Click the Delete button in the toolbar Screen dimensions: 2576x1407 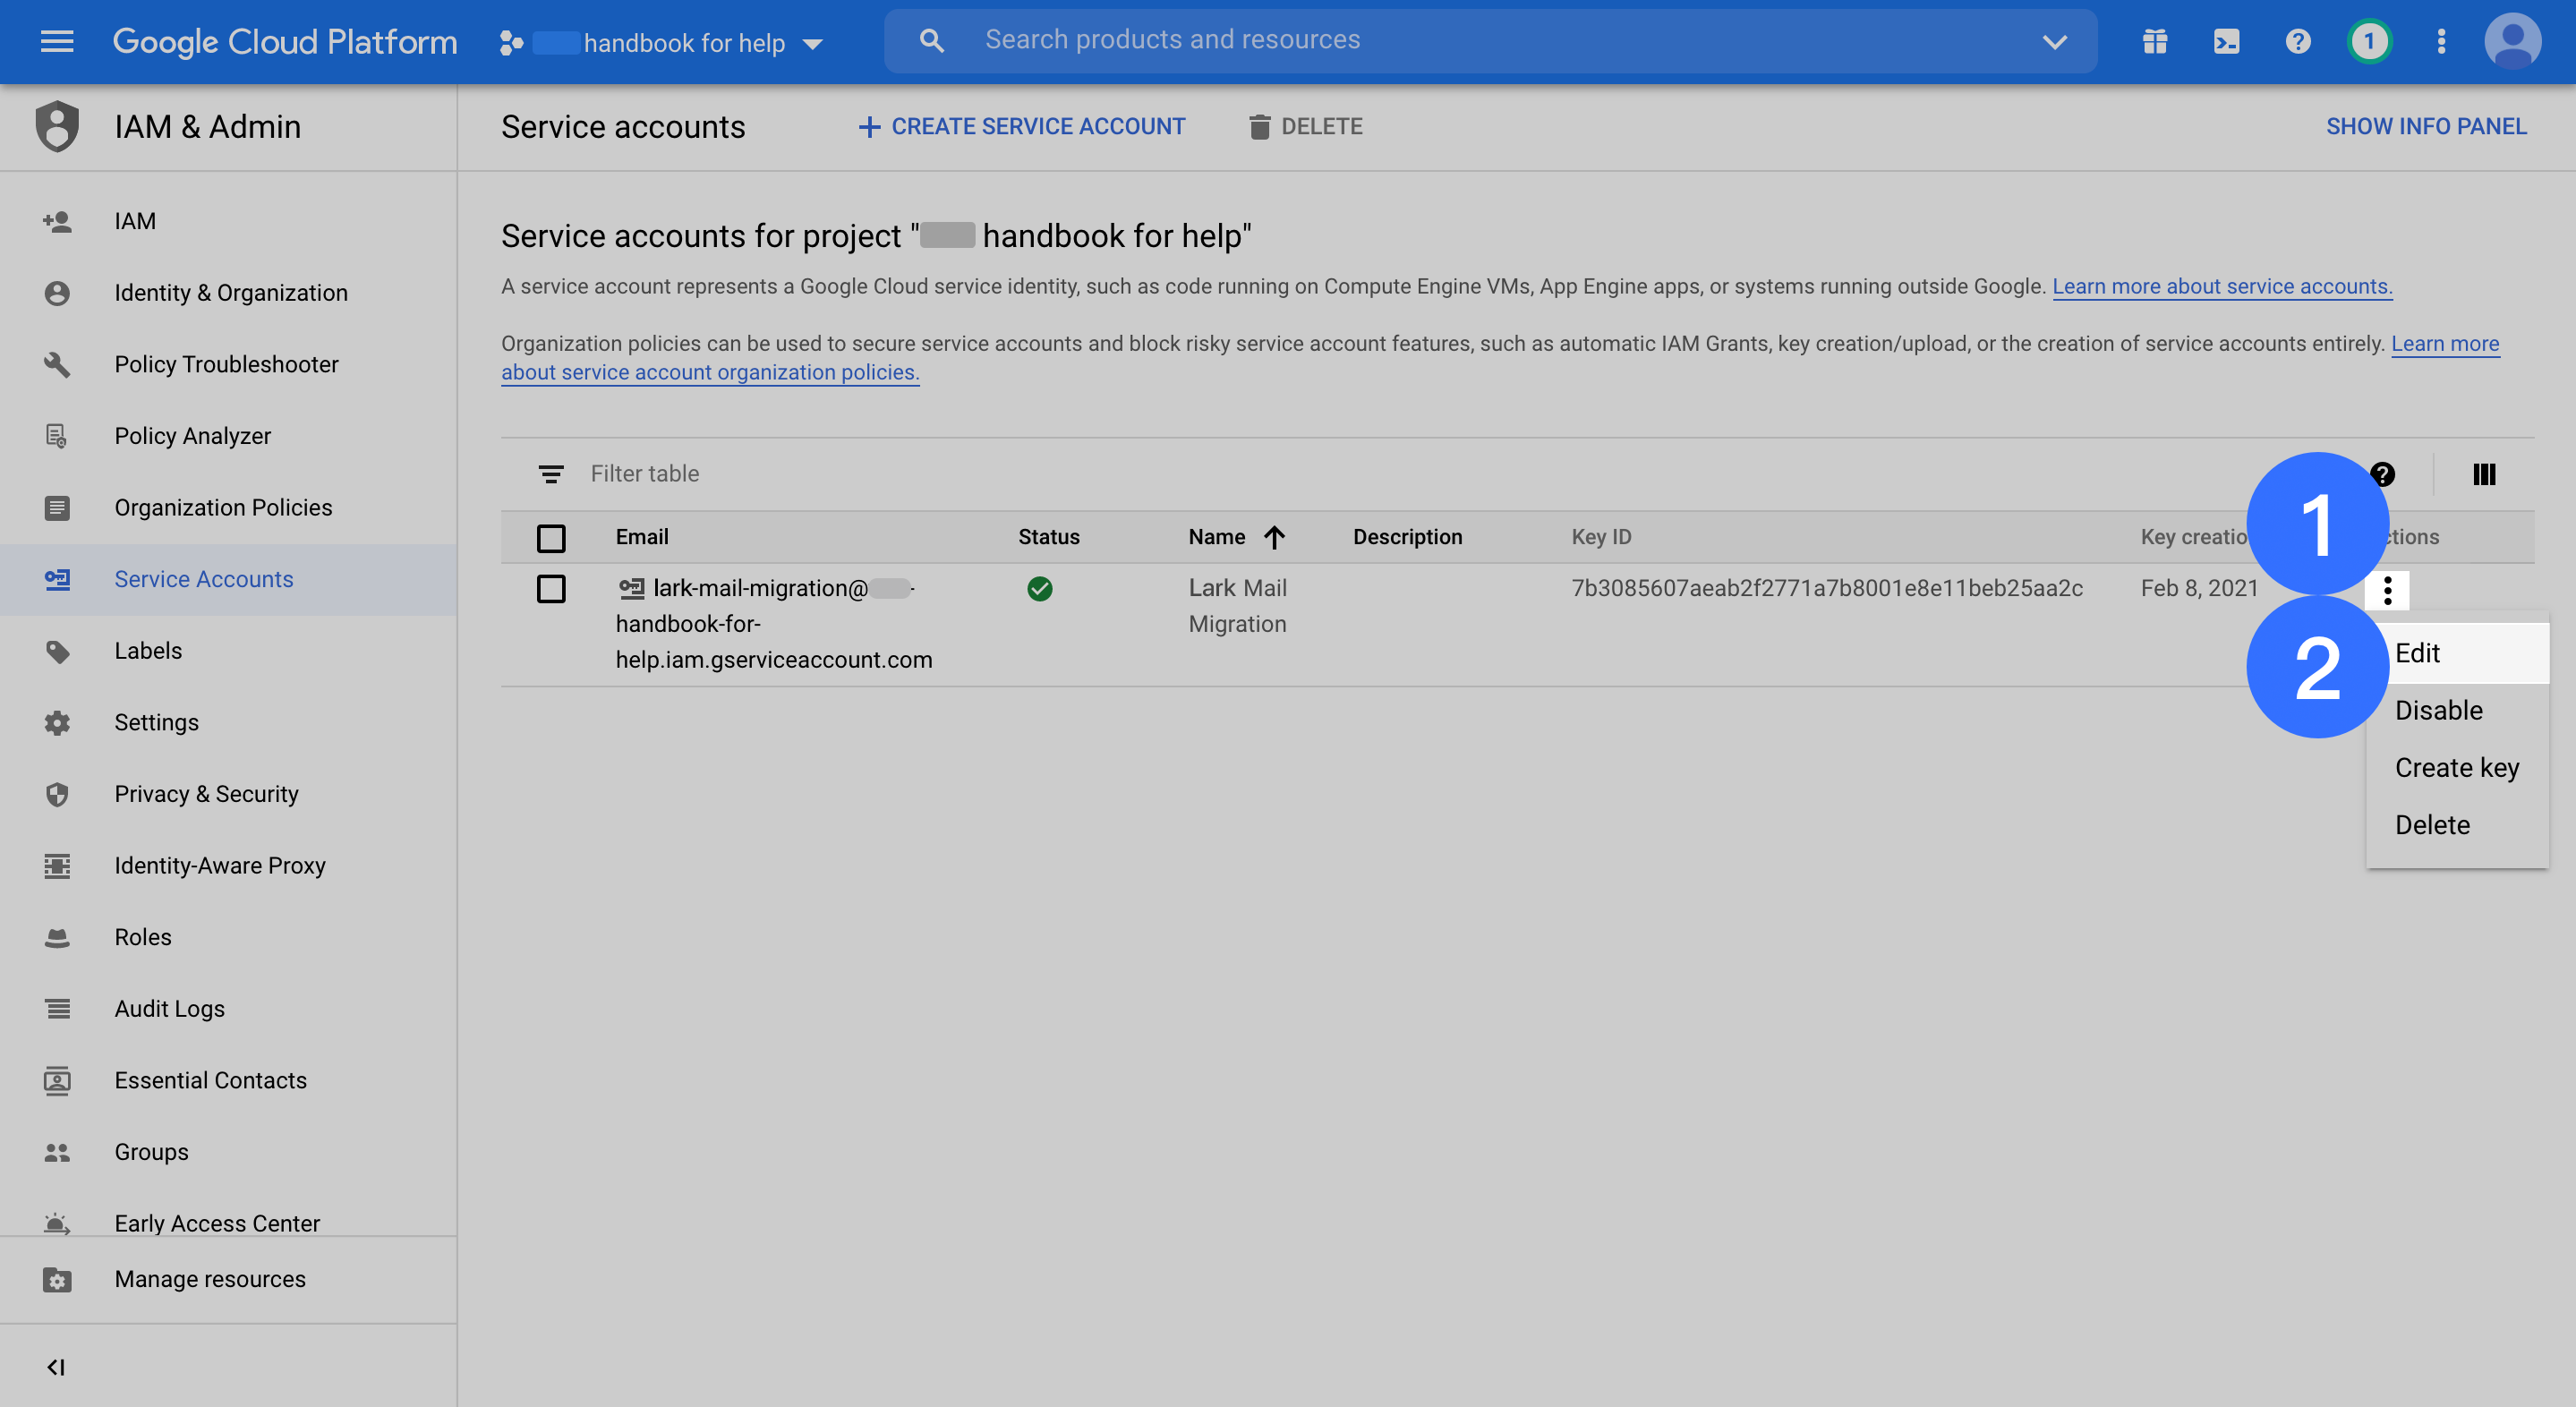(1305, 126)
